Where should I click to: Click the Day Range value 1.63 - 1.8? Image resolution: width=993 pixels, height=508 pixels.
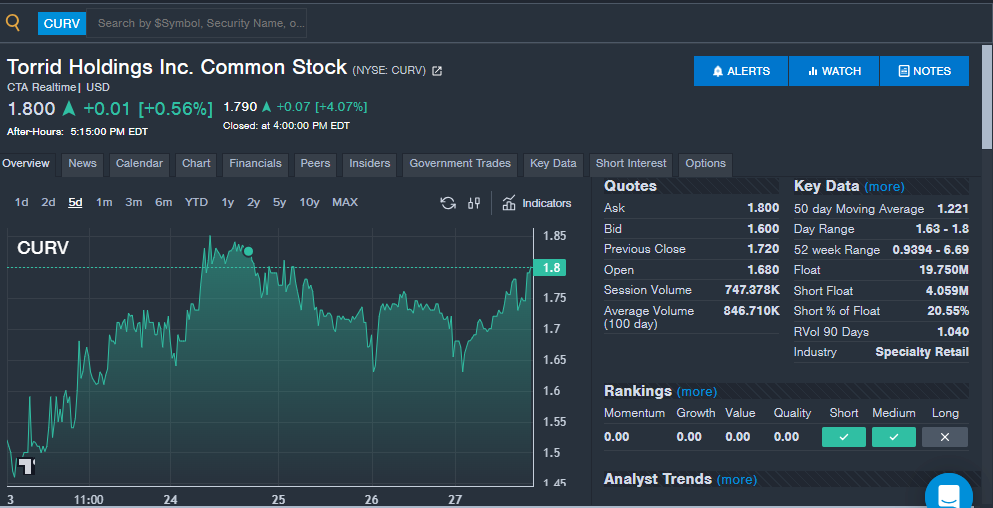click(x=942, y=229)
